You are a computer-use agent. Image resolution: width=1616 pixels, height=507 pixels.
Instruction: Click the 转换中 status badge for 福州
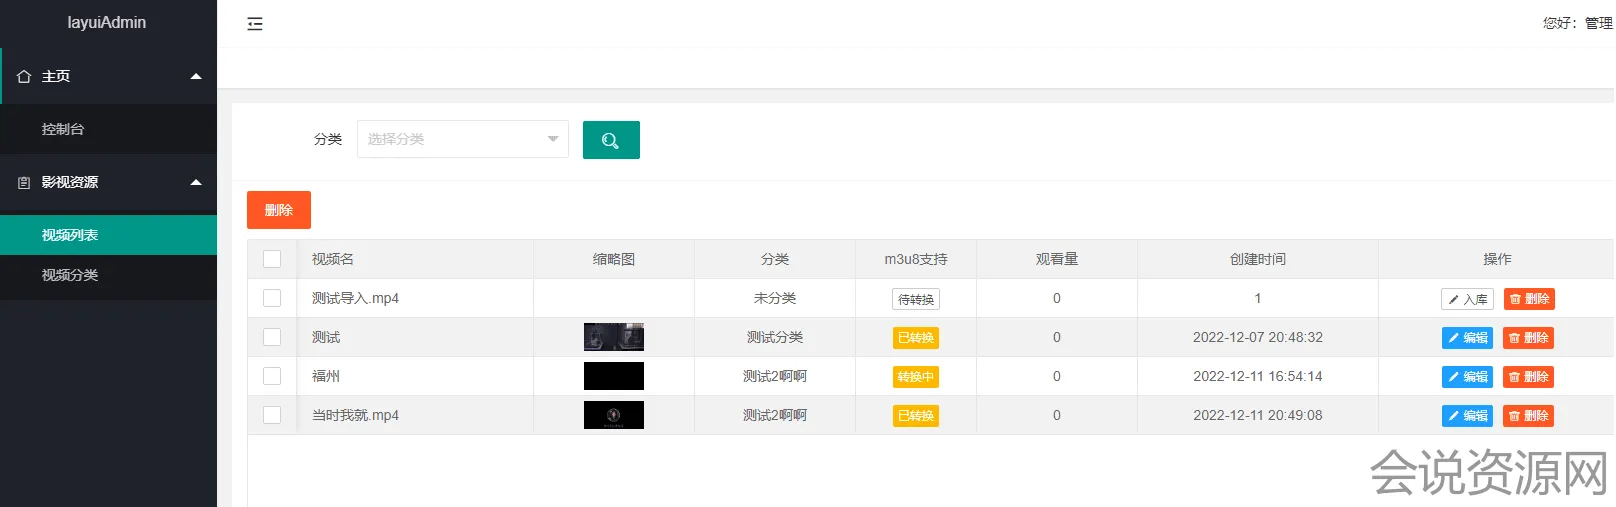pos(915,377)
